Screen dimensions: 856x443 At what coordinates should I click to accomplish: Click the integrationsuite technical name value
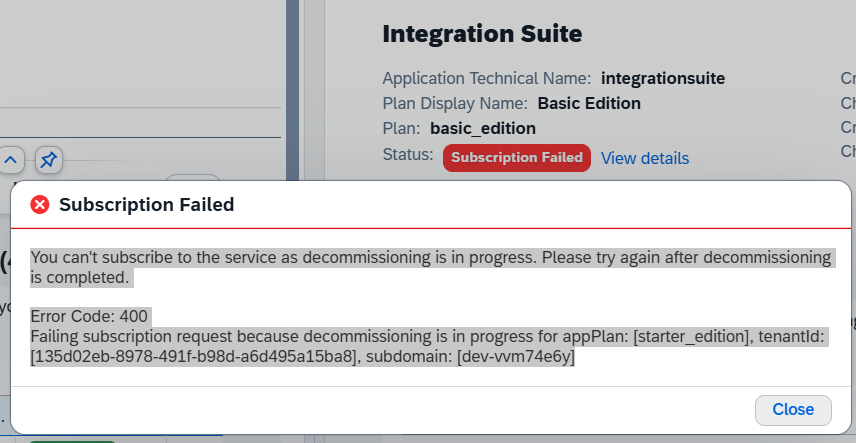[663, 79]
